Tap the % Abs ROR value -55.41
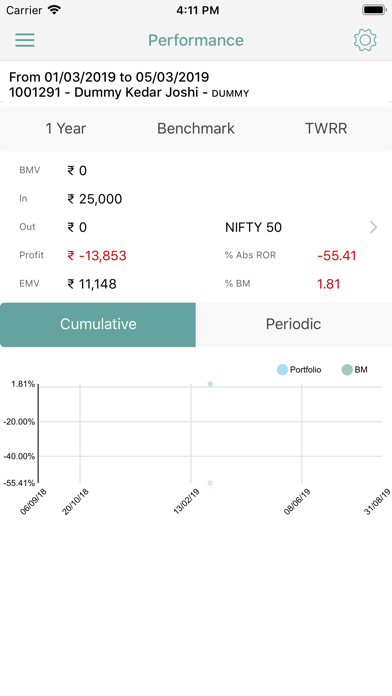This screenshot has width=392, height=696. point(337,256)
